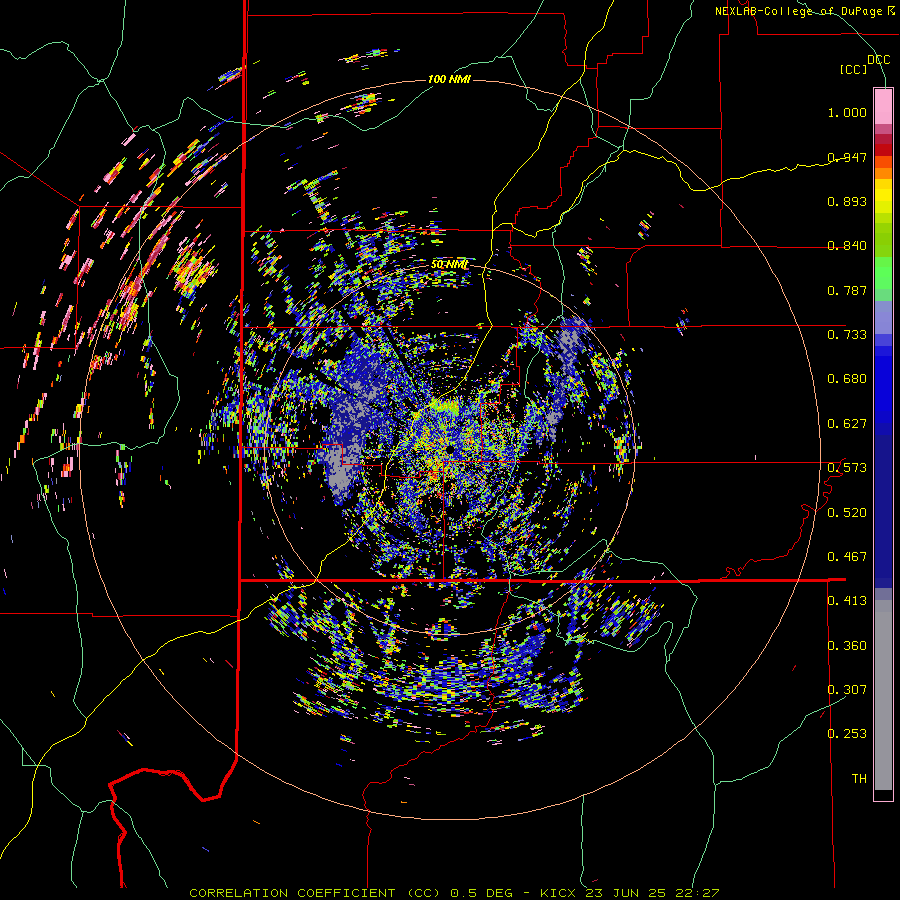Click the 0.573 scale label
This screenshot has width=900, height=900.
click(x=847, y=468)
